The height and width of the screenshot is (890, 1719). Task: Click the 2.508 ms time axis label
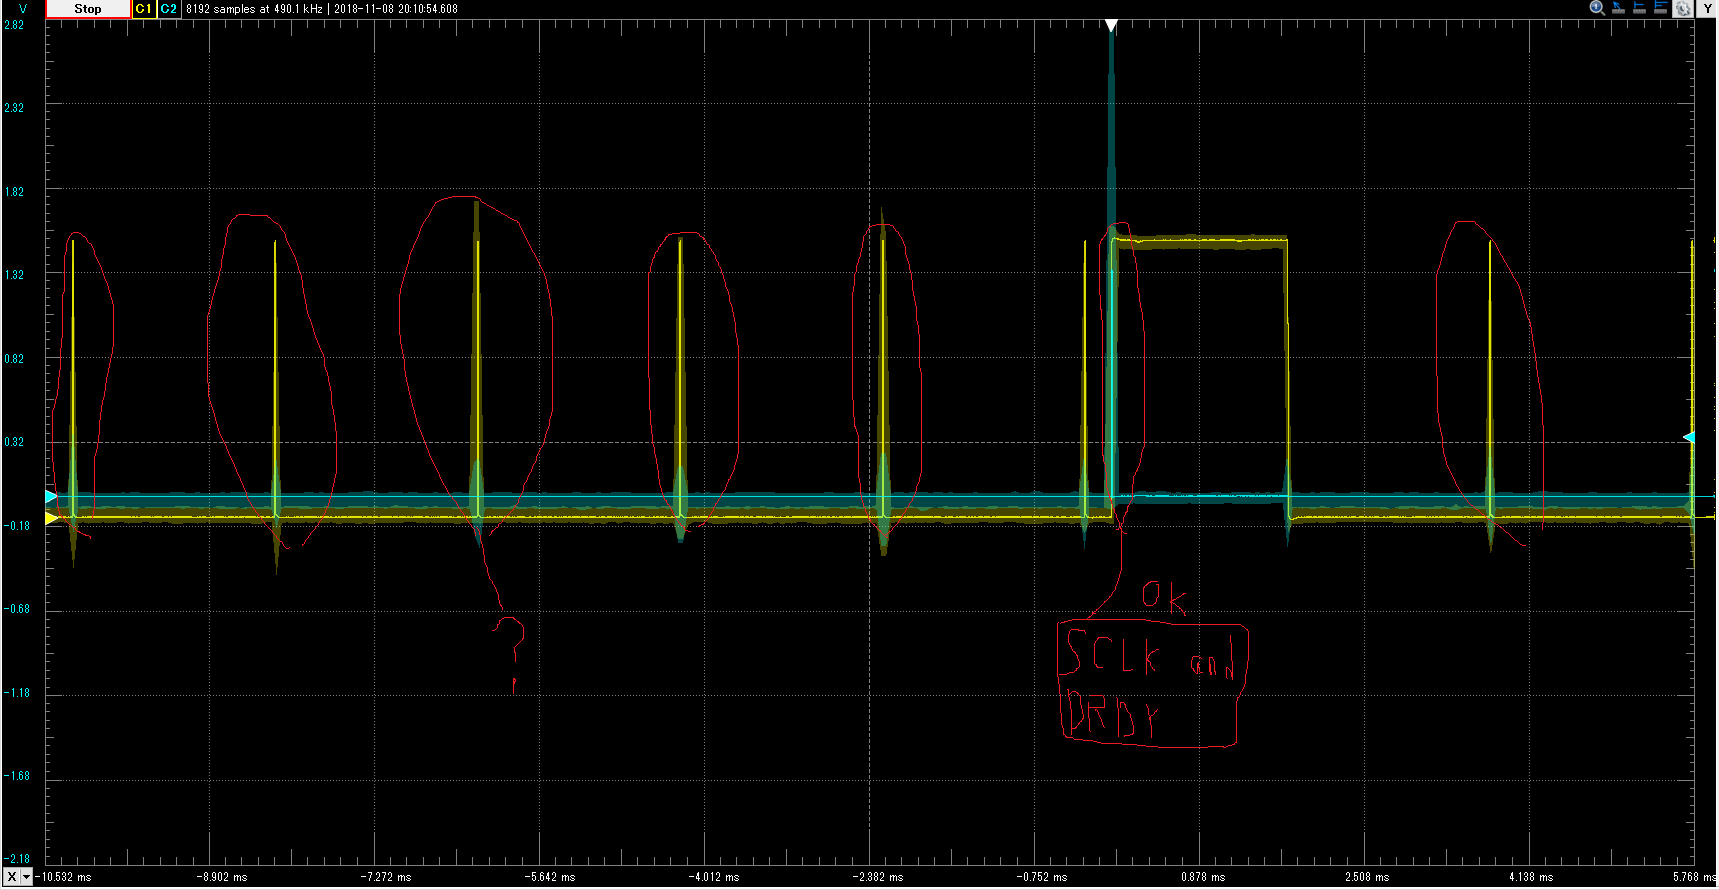pos(1367,877)
